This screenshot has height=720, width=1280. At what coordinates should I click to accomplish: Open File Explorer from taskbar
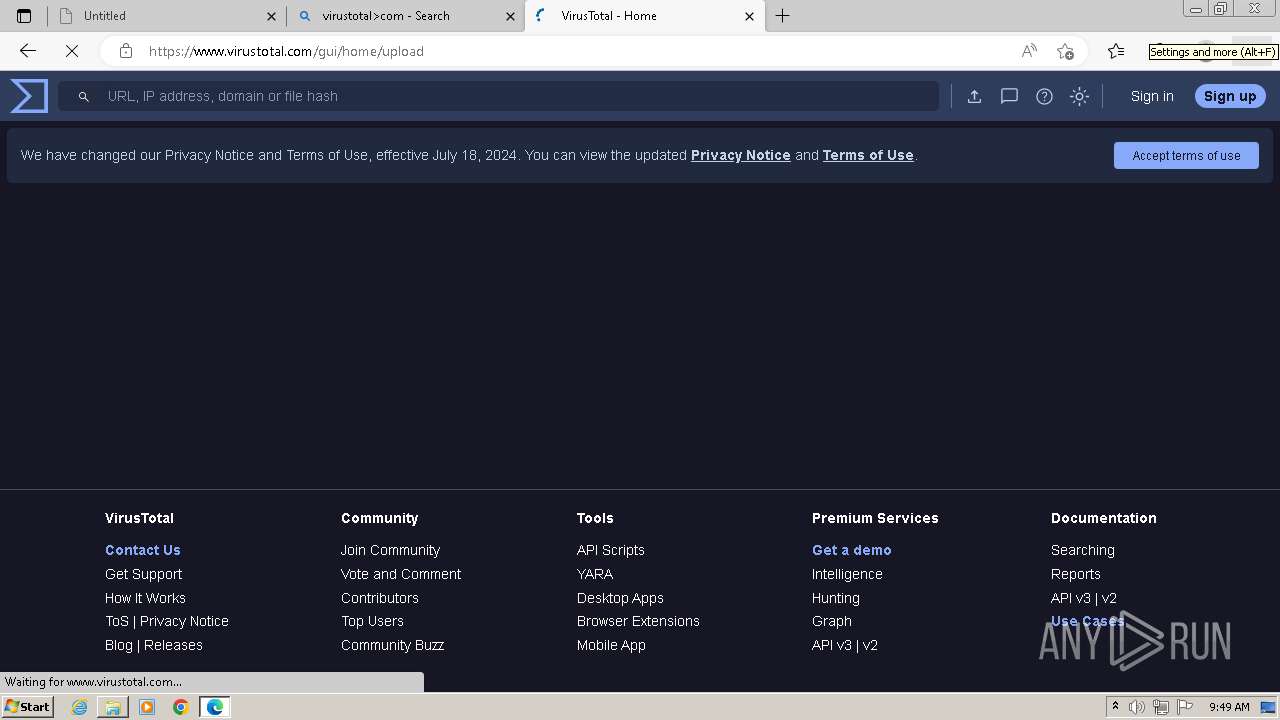click(x=113, y=707)
